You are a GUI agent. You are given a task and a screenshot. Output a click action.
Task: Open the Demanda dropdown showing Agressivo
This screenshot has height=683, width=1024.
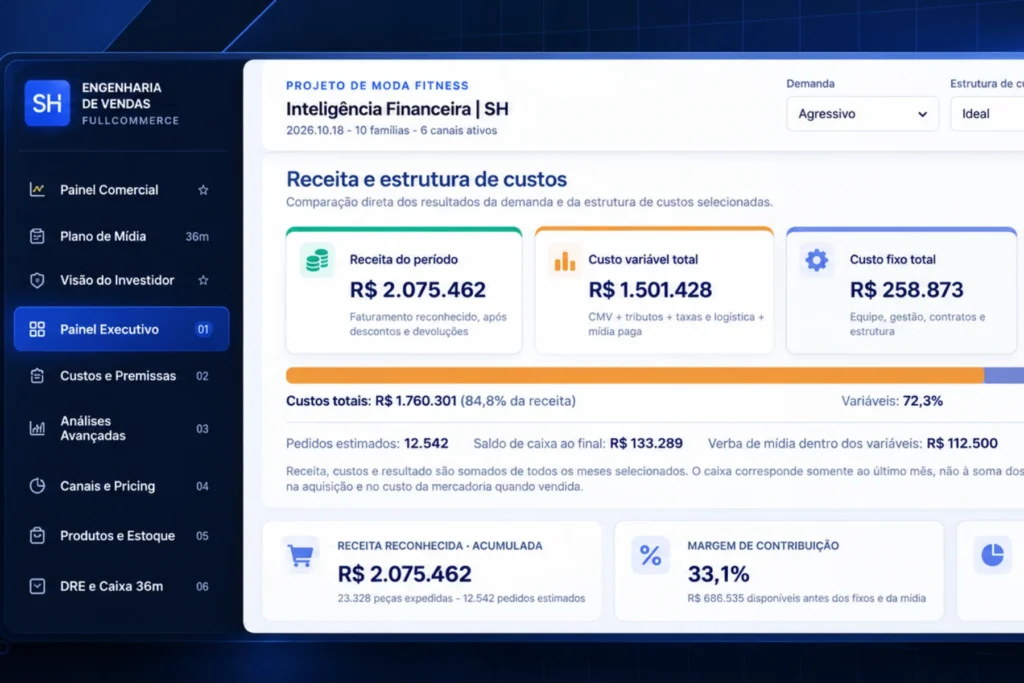point(862,114)
